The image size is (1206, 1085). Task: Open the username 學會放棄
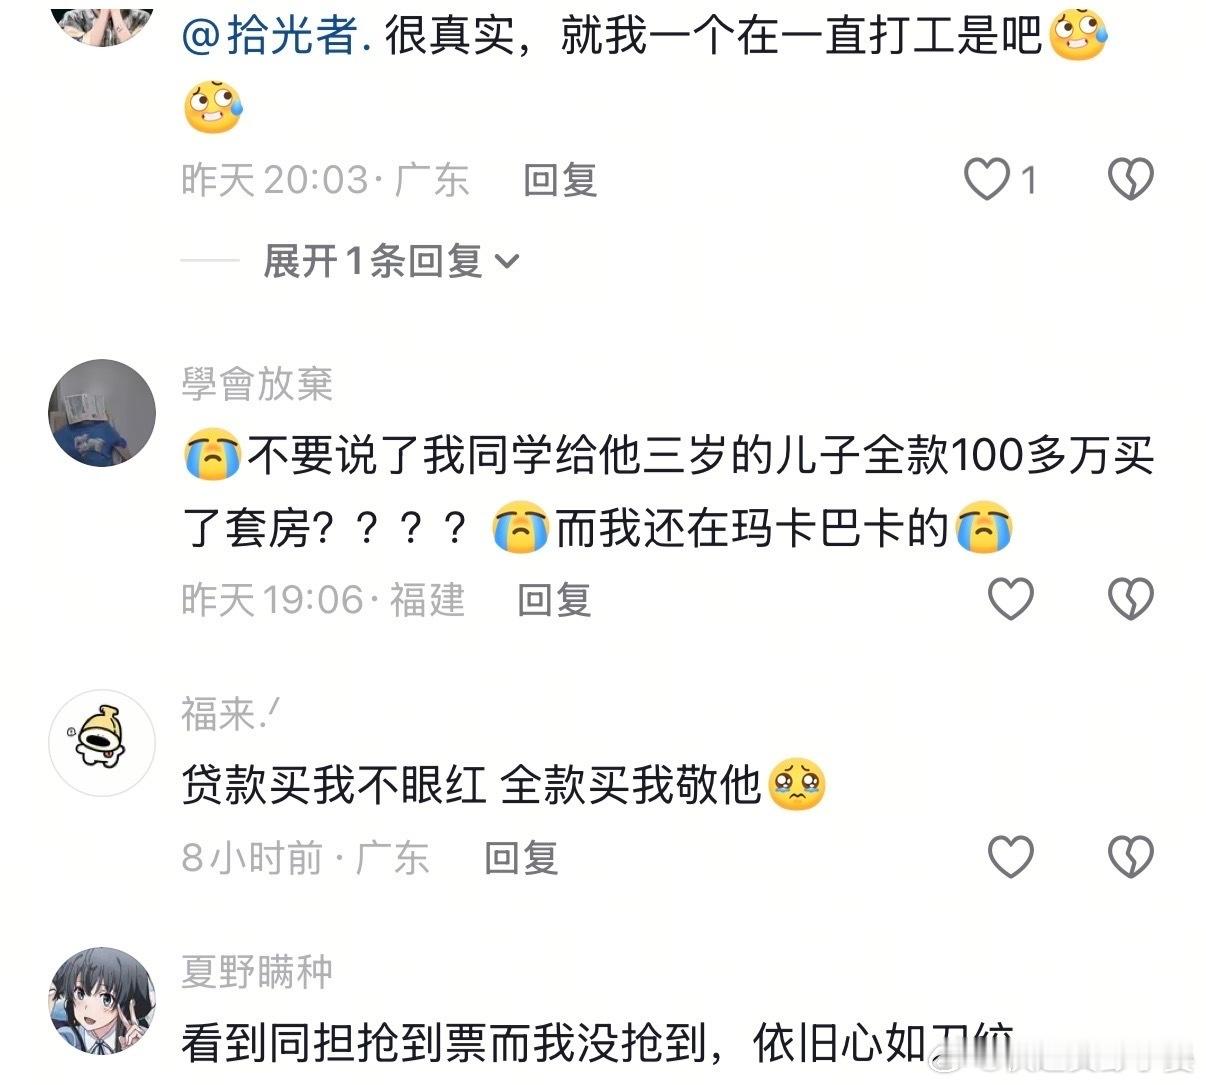pyautogui.click(x=257, y=384)
